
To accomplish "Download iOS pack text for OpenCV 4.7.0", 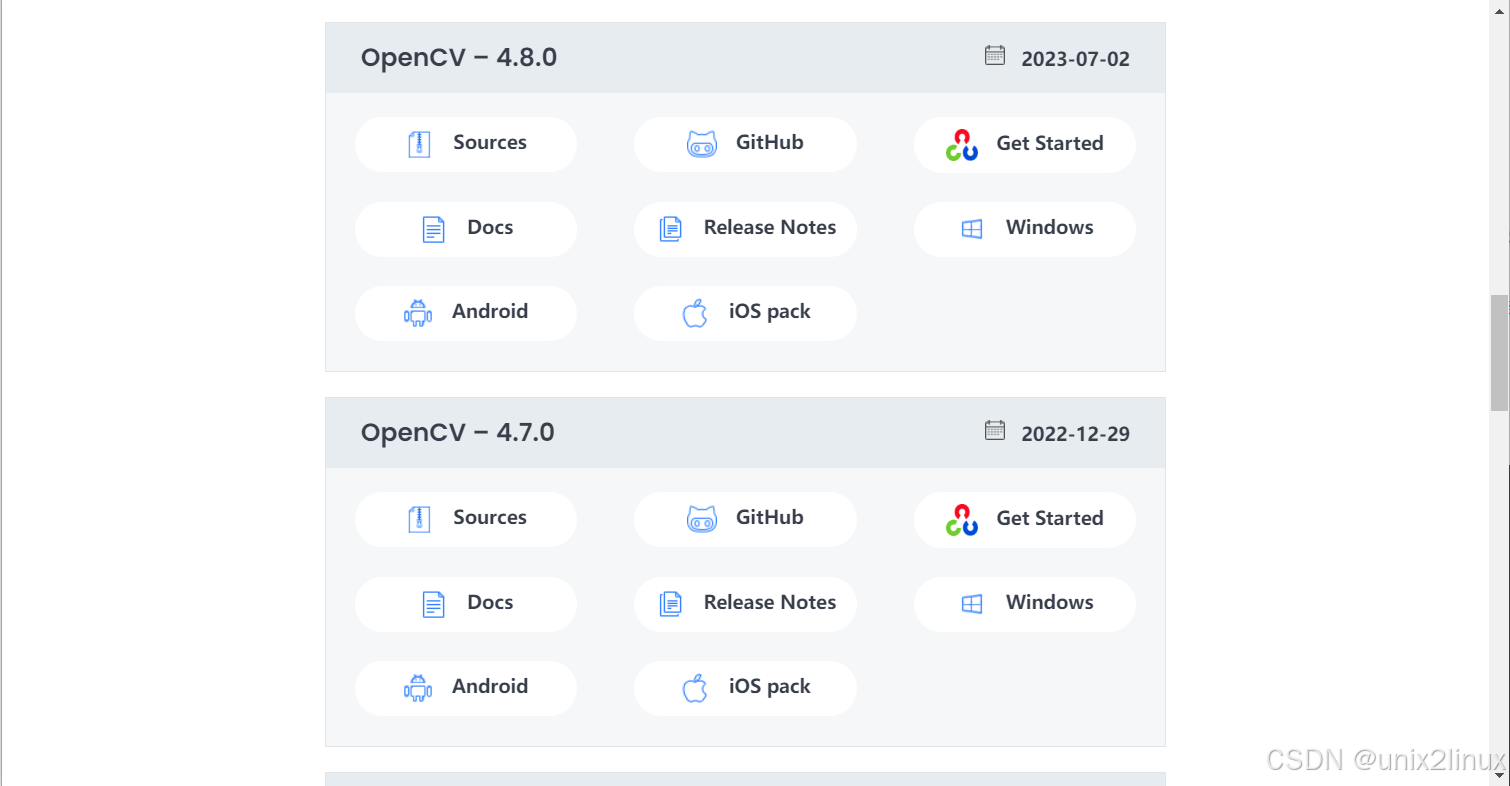I will (770, 686).
